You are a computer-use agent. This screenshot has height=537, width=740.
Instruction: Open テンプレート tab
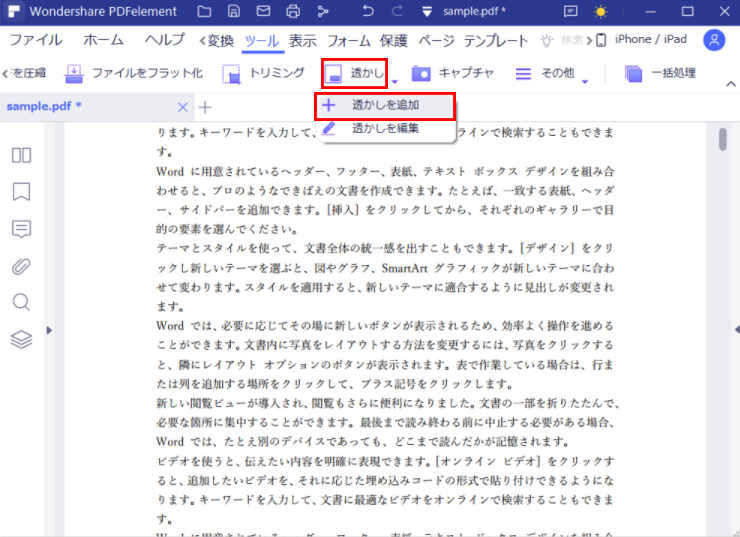496,41
